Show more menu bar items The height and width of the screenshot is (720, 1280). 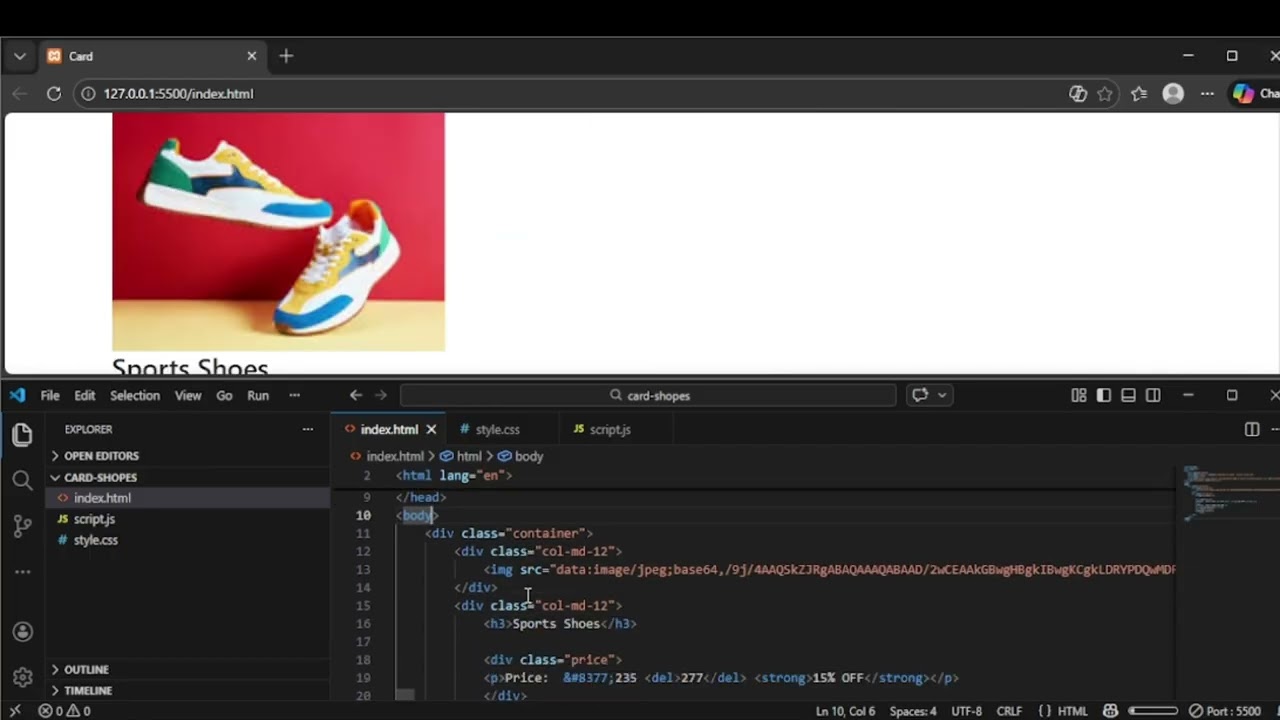pos(294,395)
